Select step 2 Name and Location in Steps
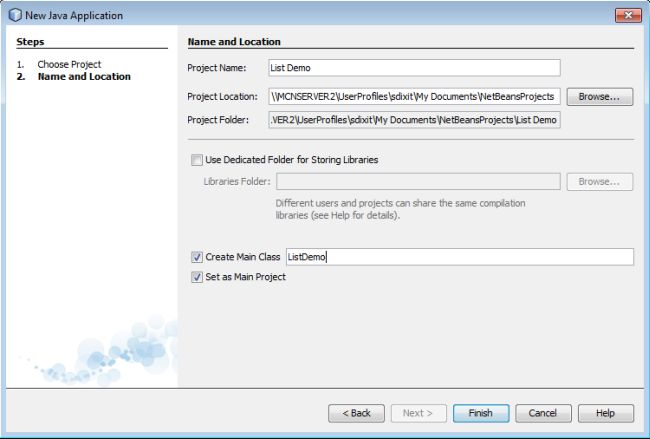The image size is (650, 439). 84,77
